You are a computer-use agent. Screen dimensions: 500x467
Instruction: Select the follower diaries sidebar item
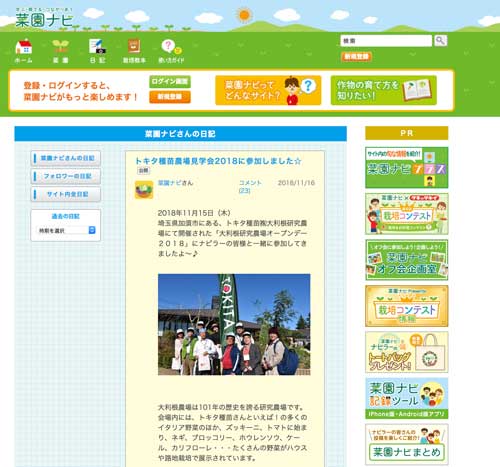point(66,176)
